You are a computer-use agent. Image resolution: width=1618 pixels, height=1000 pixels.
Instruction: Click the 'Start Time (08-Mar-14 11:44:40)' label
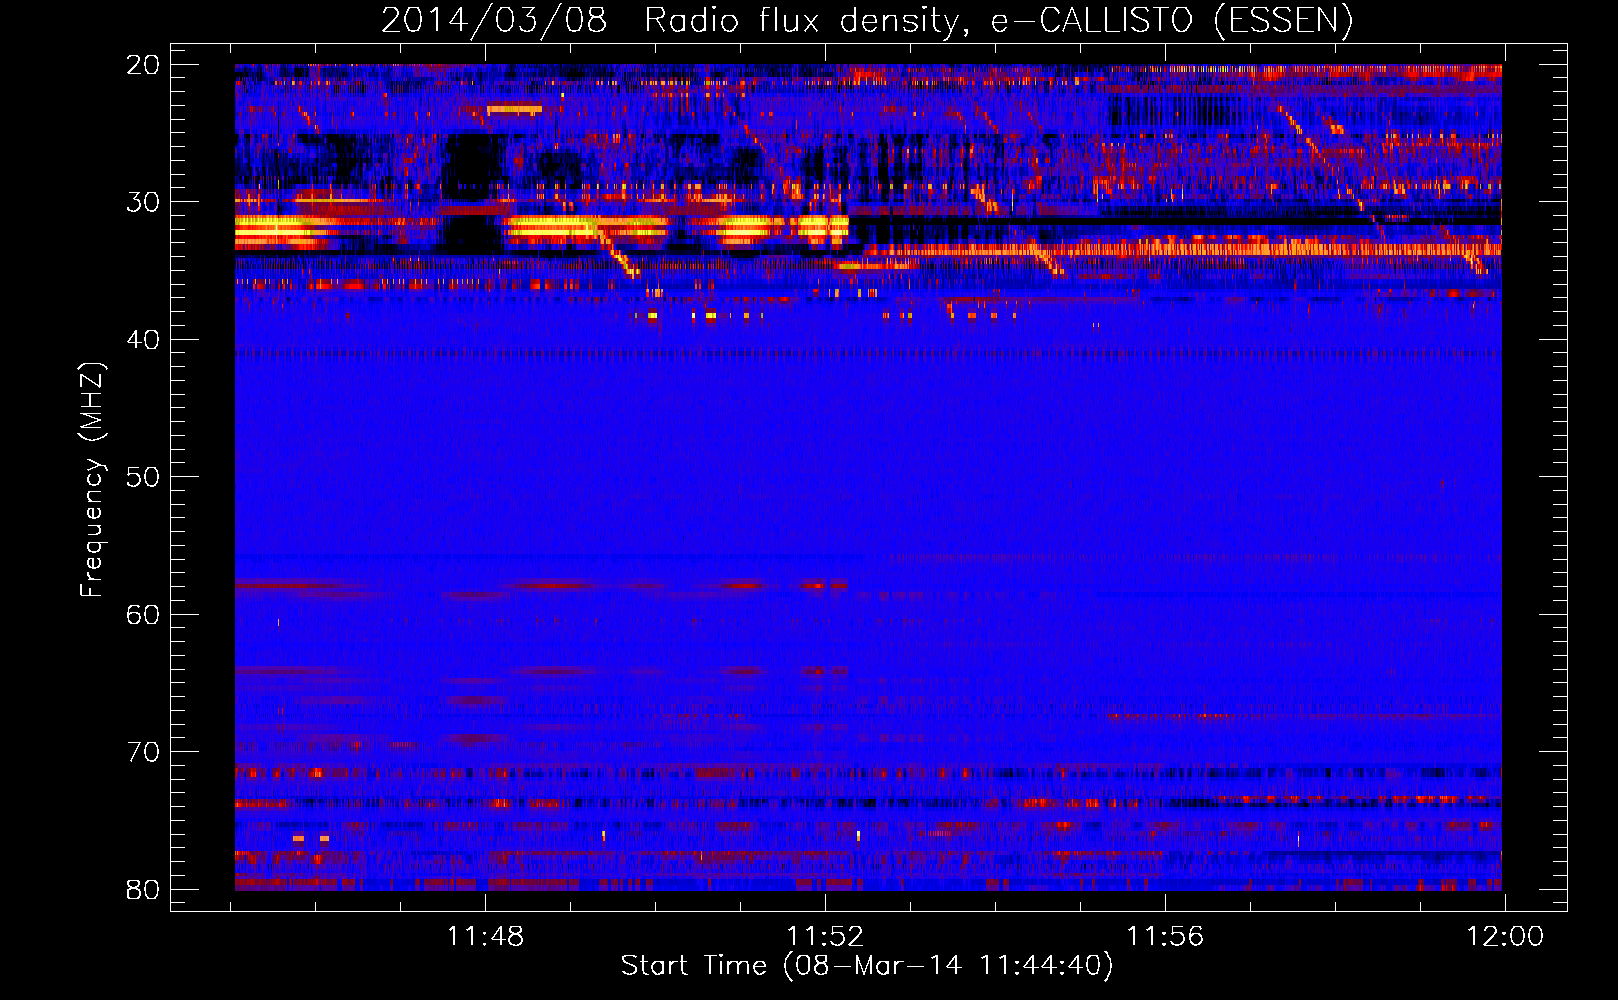pos(867,966)
